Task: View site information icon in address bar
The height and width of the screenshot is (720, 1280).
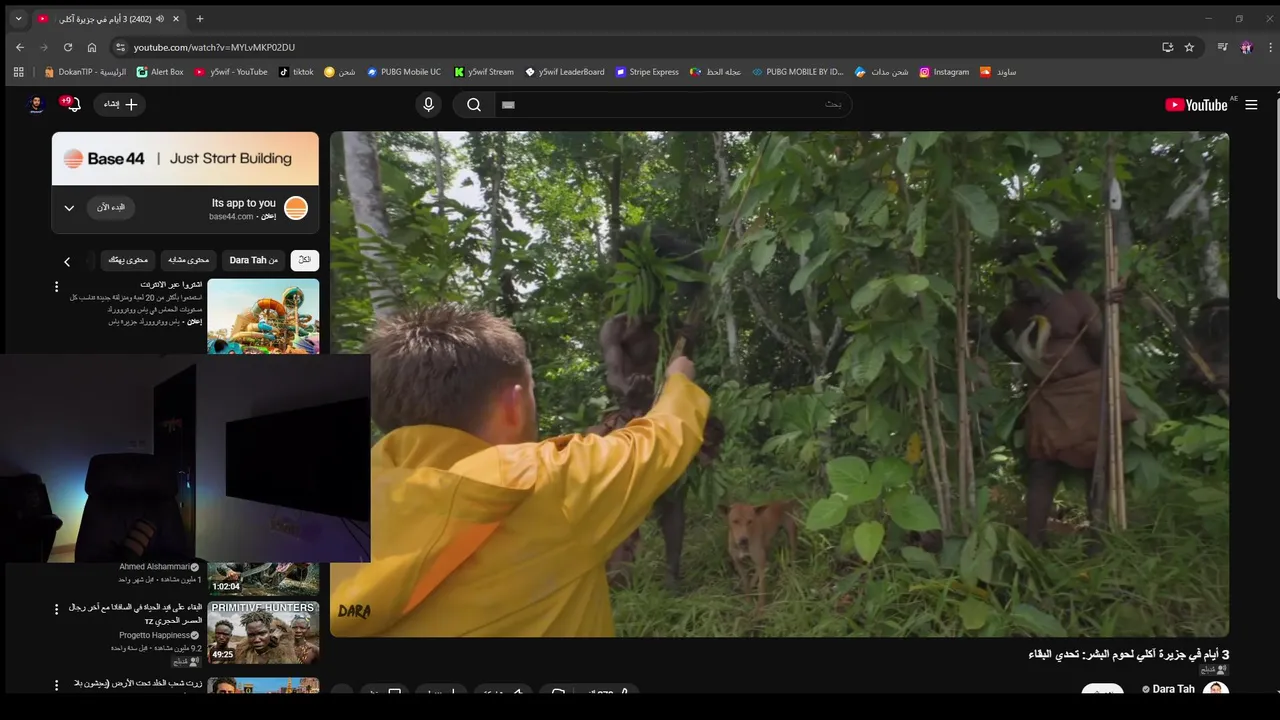Action: pos(120,47)
